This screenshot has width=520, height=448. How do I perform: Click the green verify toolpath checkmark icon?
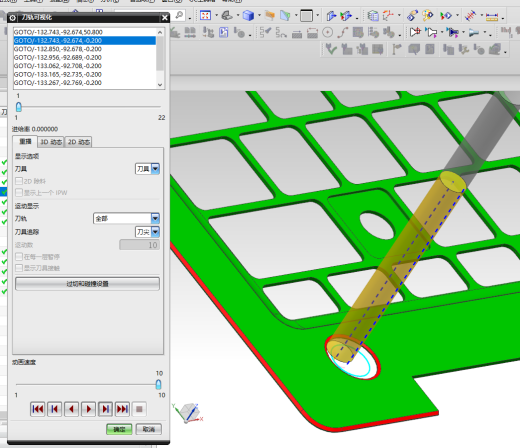331,49
